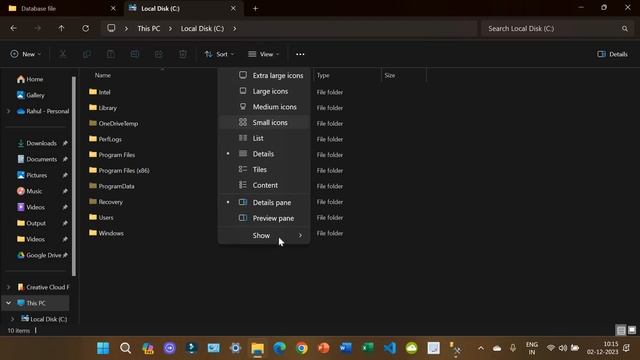This screenshot has height=360, width=640.
Task: Click the Delete trash icon
Action: click(183, 54)
